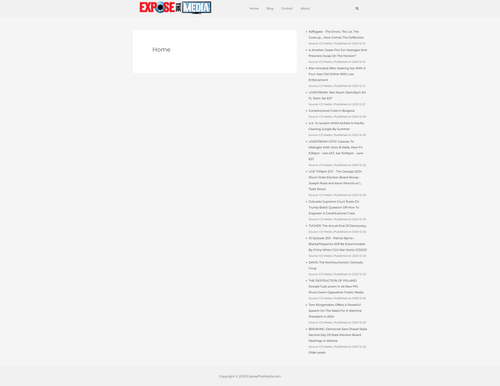Open LIVESTREAM War Room post
Screen dimensions: 500x386
tap(337, 95)
